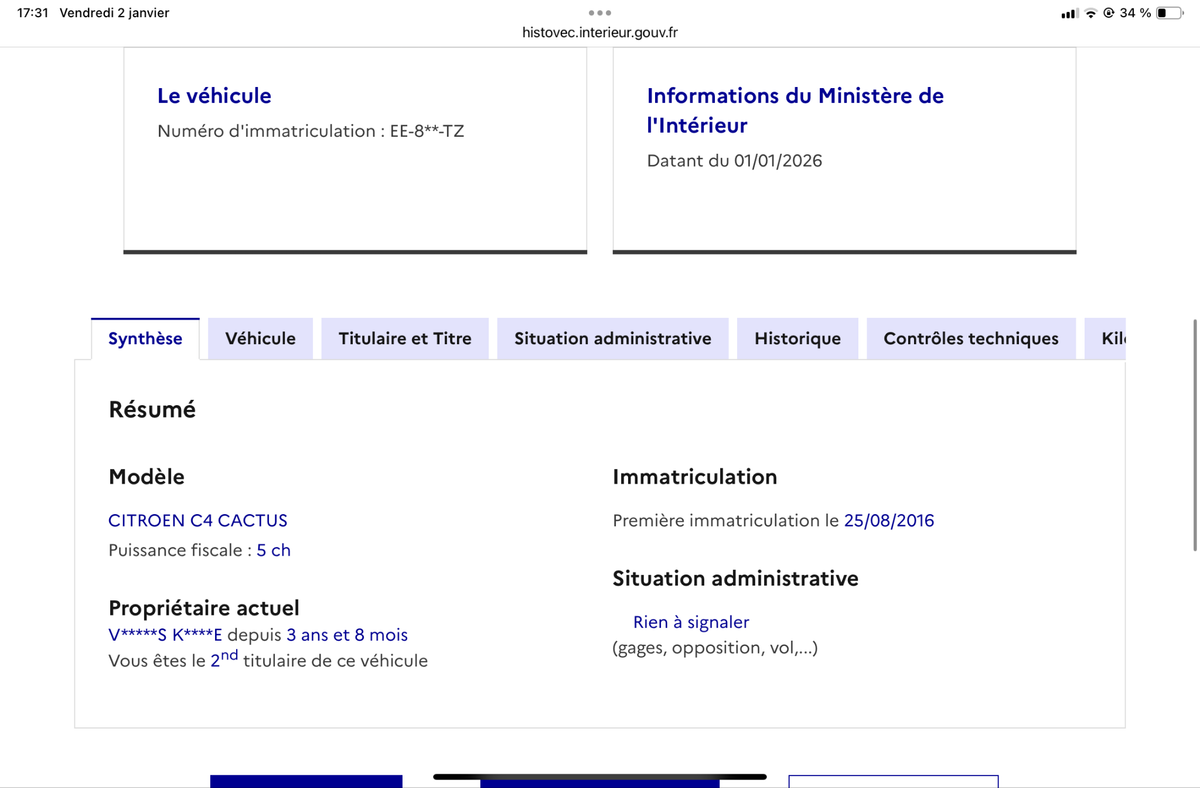1200x788 pixels.
Task: Switch to the Véhicule tab
Action: [260, 338]
